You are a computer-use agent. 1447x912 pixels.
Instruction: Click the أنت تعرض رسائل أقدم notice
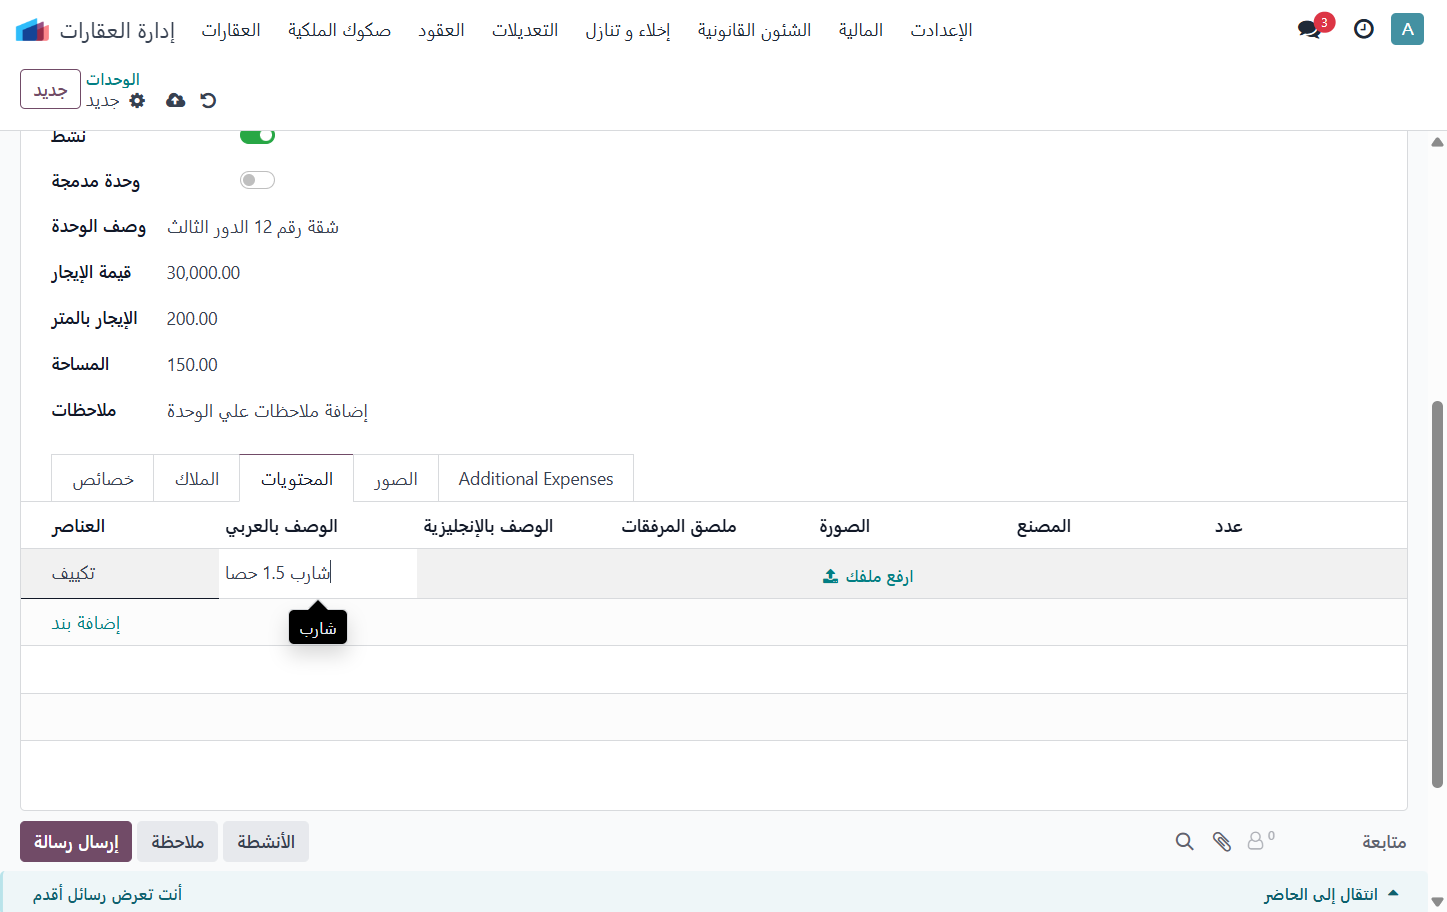(x=107, y=894)
